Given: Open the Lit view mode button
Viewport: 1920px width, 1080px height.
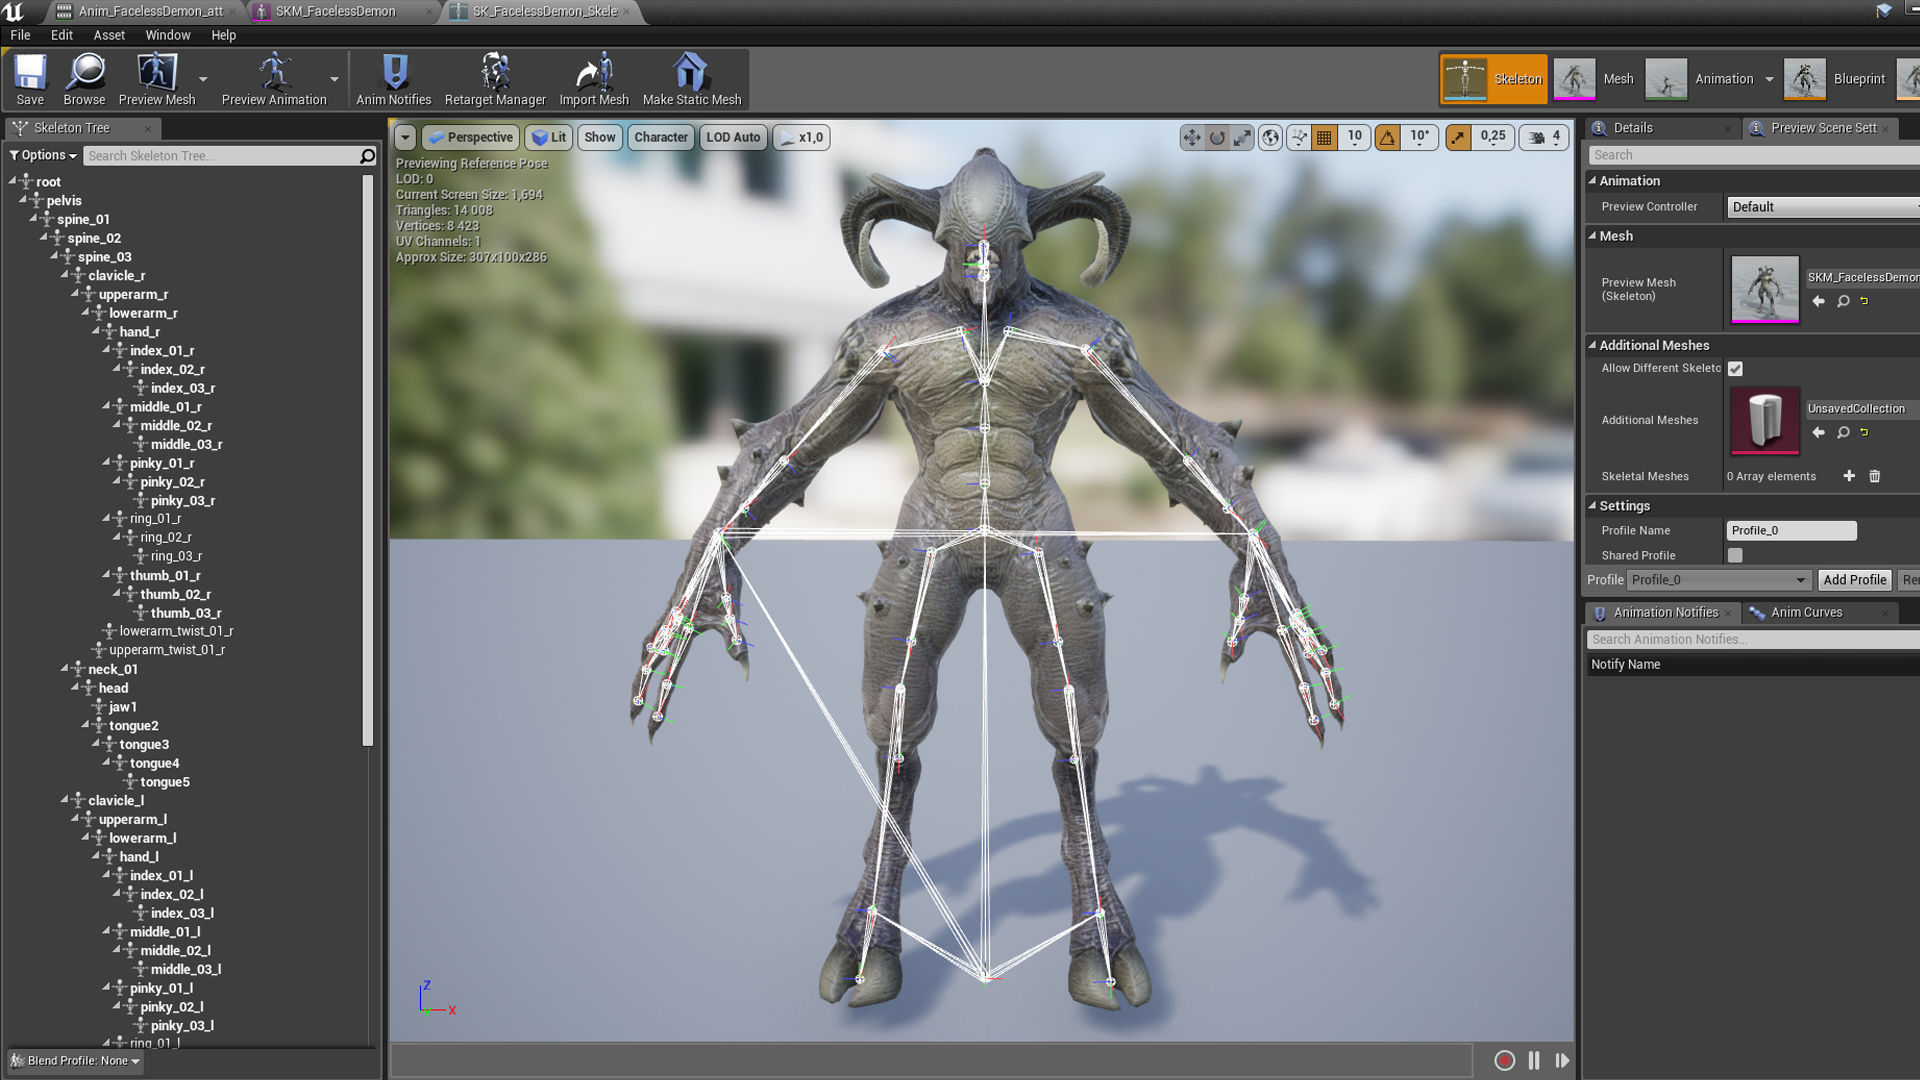Looking at the screenshot, I should [549, 138].
